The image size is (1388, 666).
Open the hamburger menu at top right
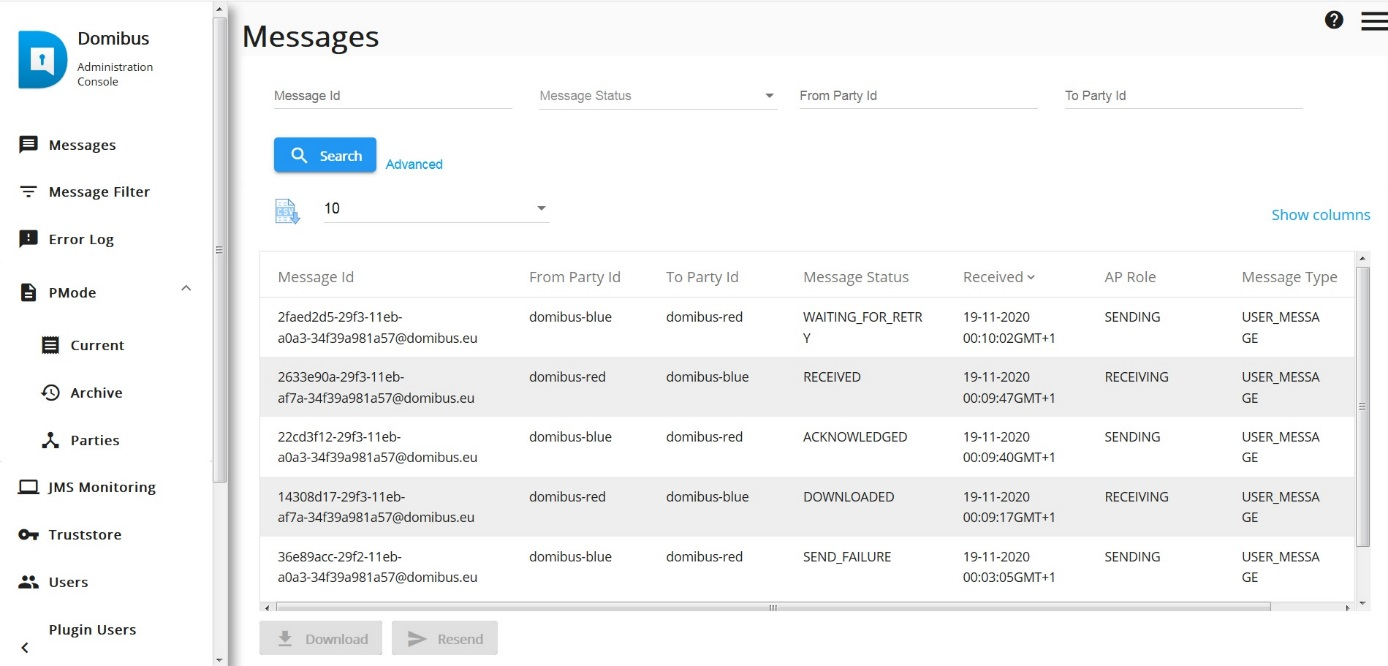[x=1374, y=21]
